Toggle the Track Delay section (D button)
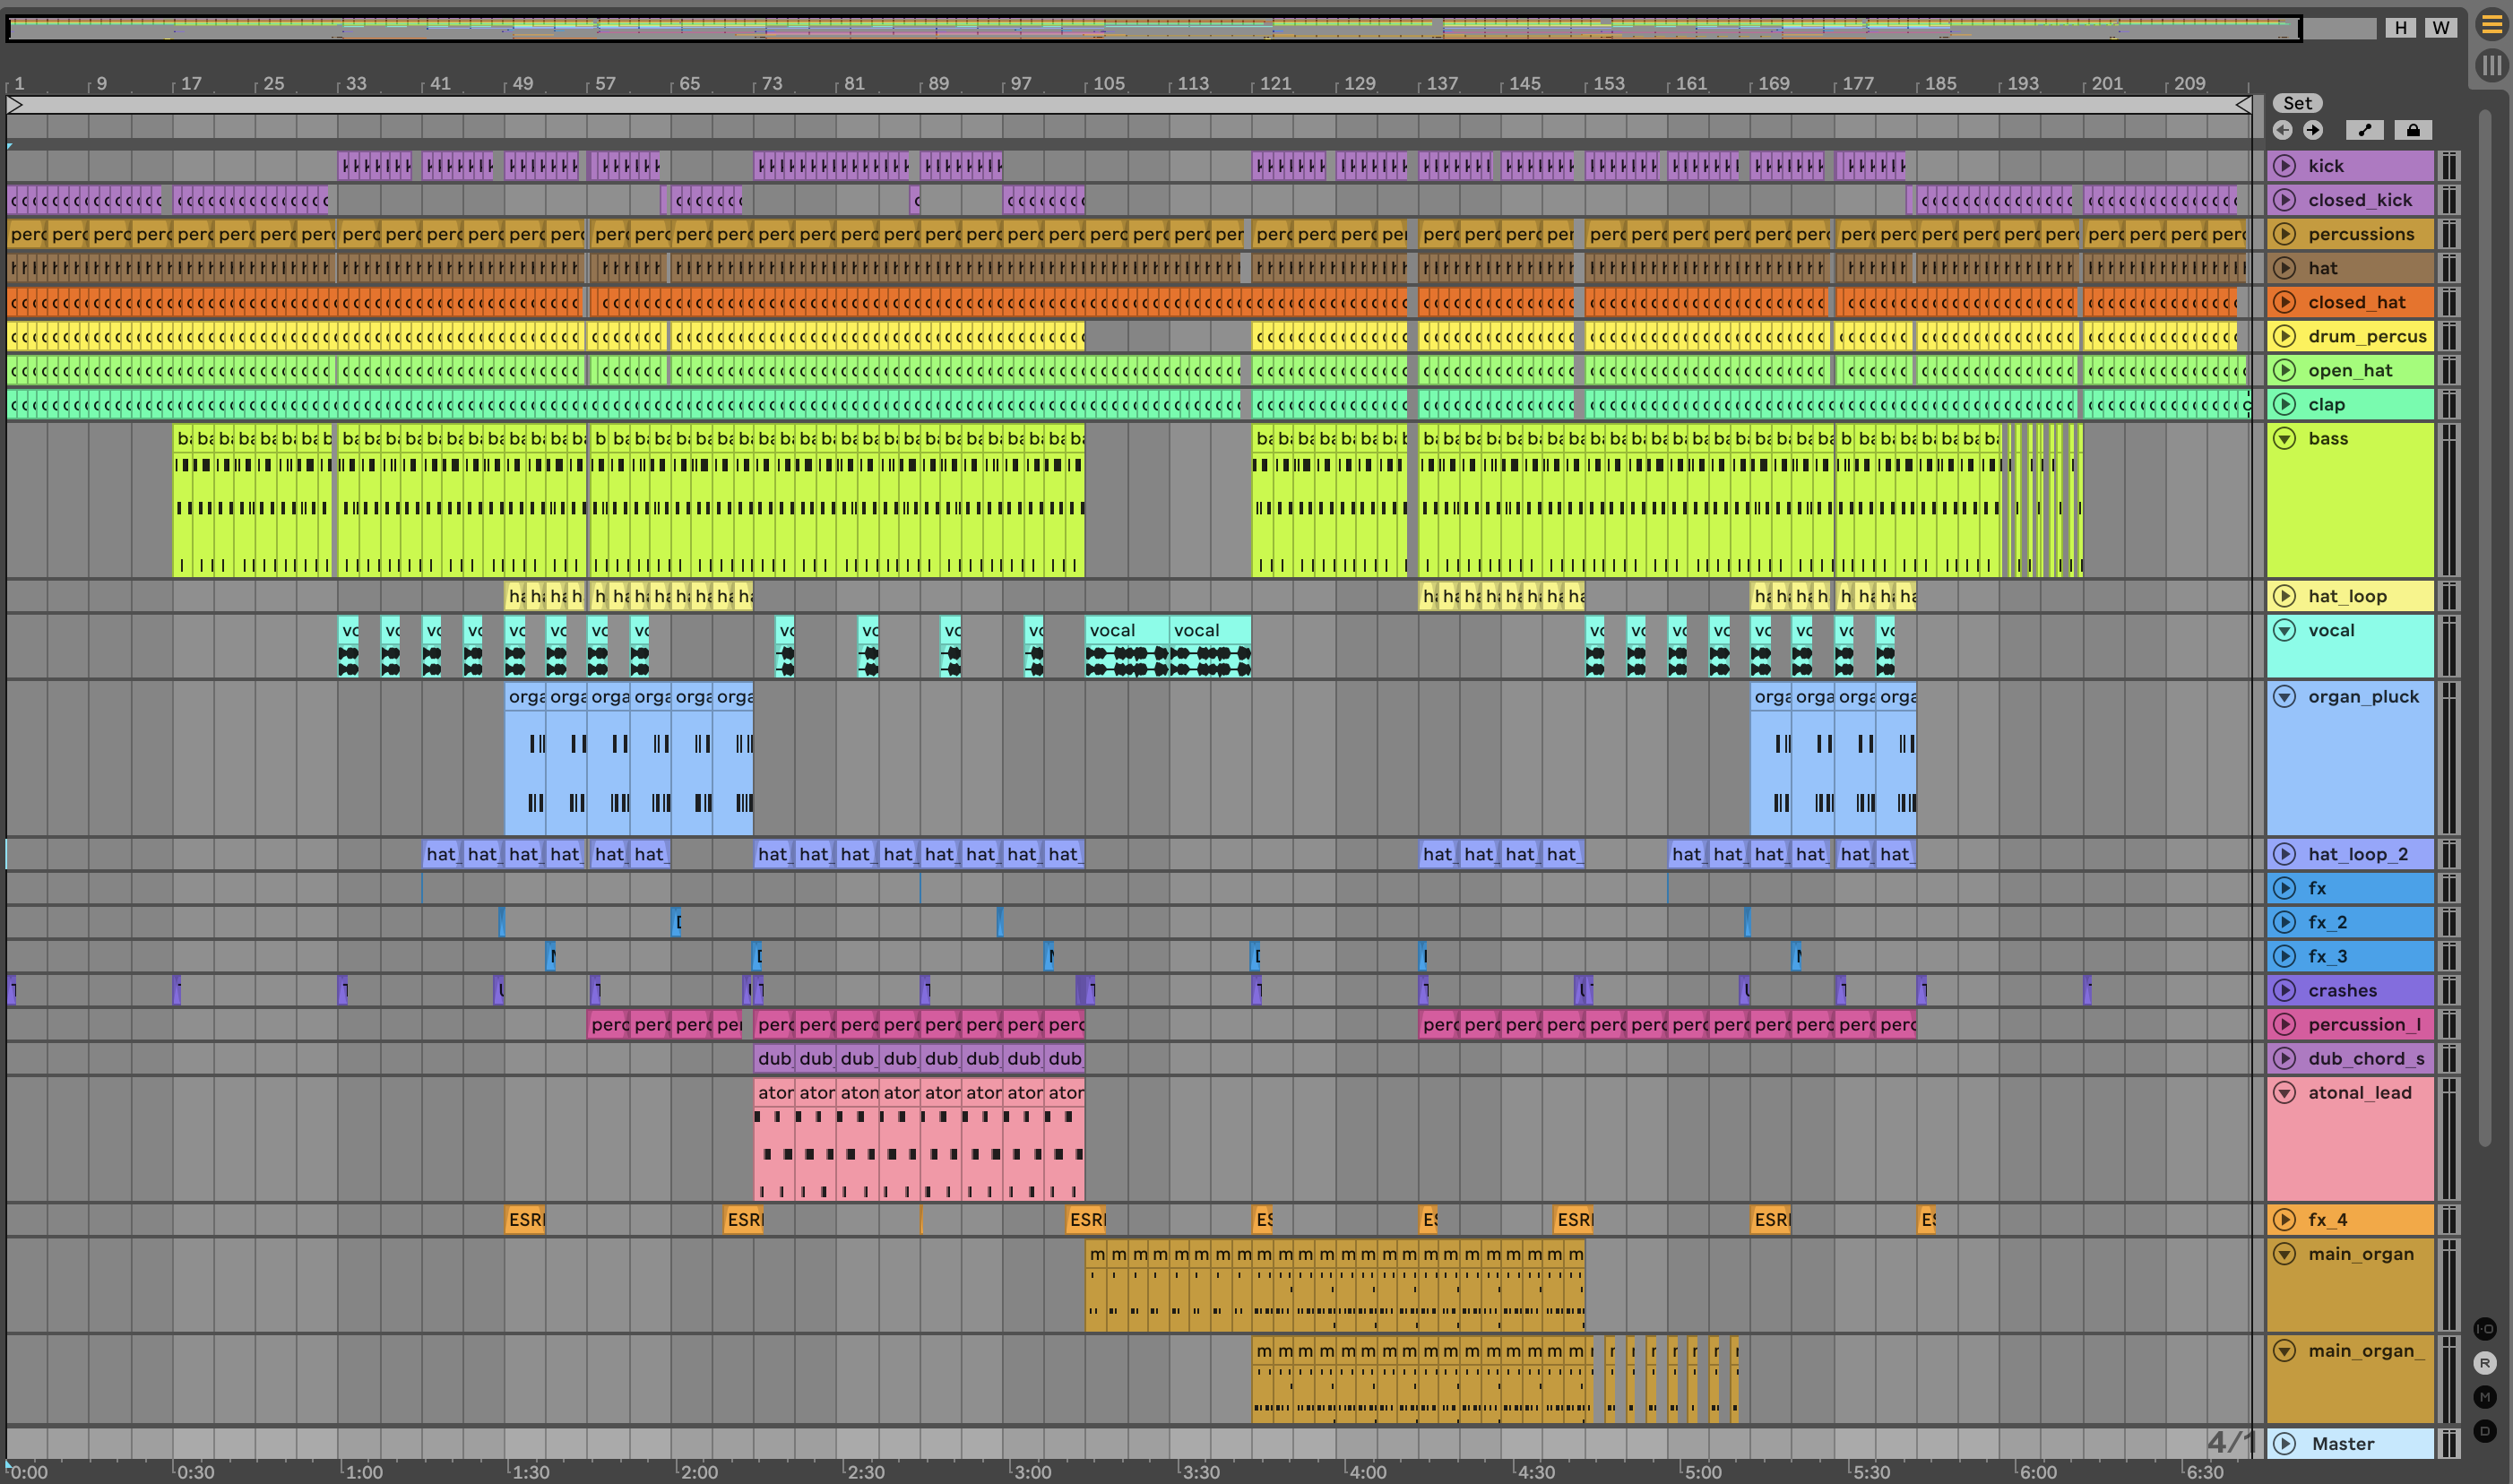The height and width of the screenshot is (1484, 2513). pyautogui.click(x=2484, y=1431)
